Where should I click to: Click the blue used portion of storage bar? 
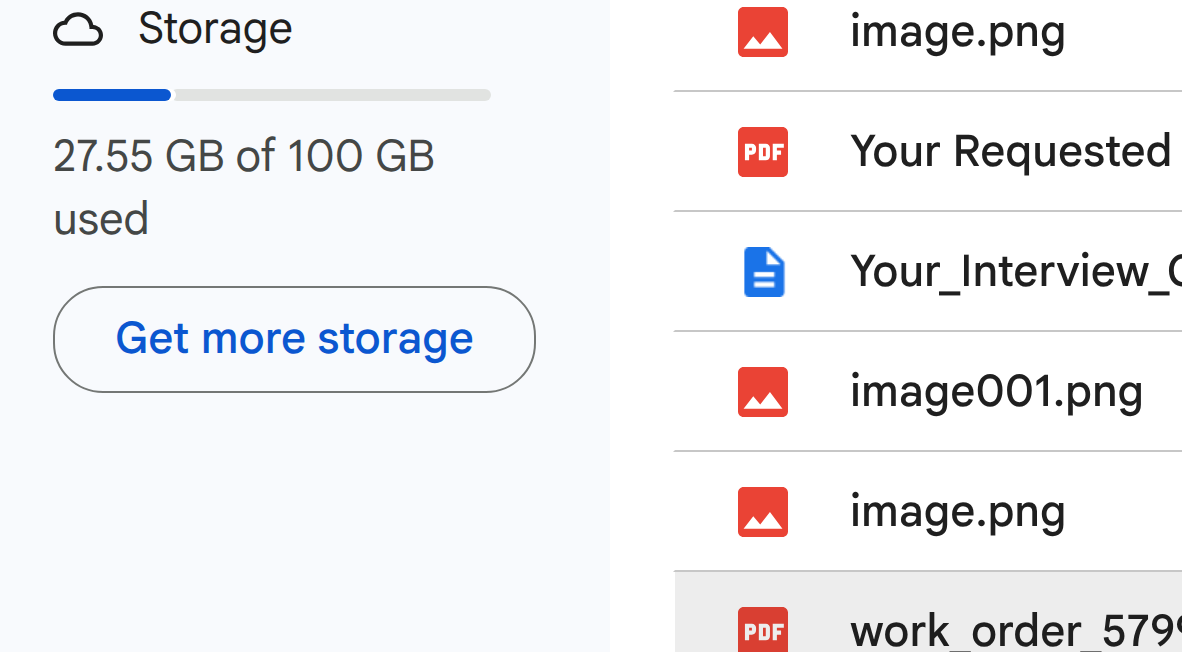click(112, 95)
